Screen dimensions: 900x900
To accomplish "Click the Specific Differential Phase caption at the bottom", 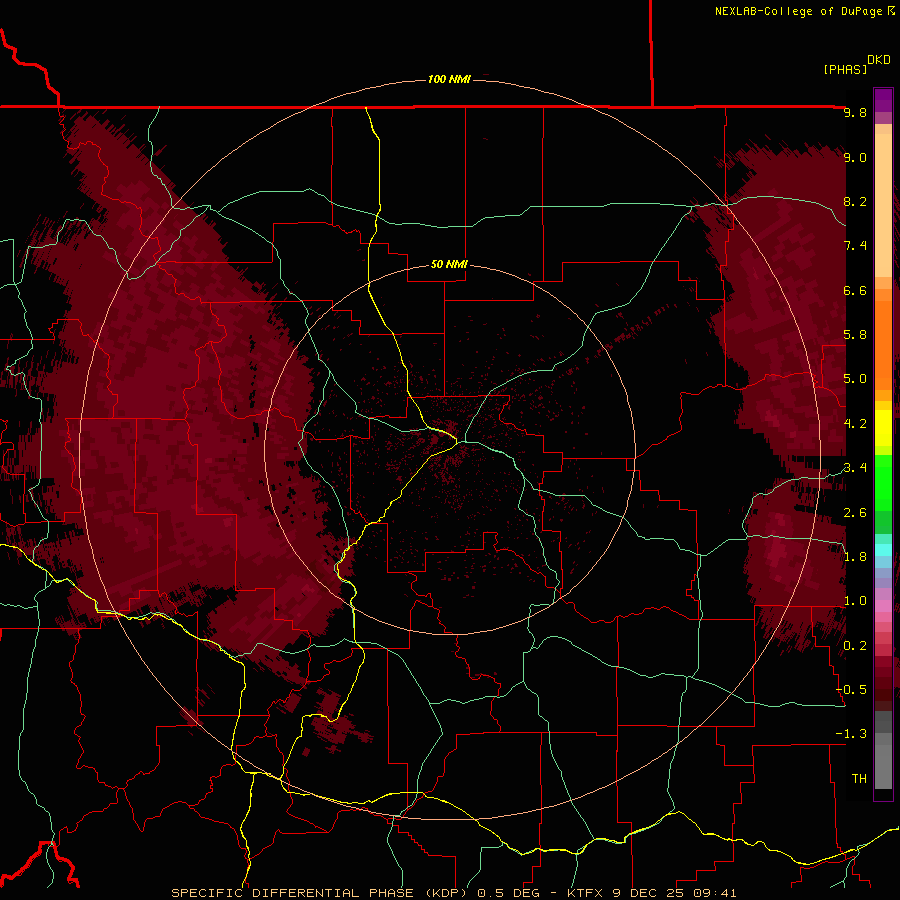I will 453,893.
